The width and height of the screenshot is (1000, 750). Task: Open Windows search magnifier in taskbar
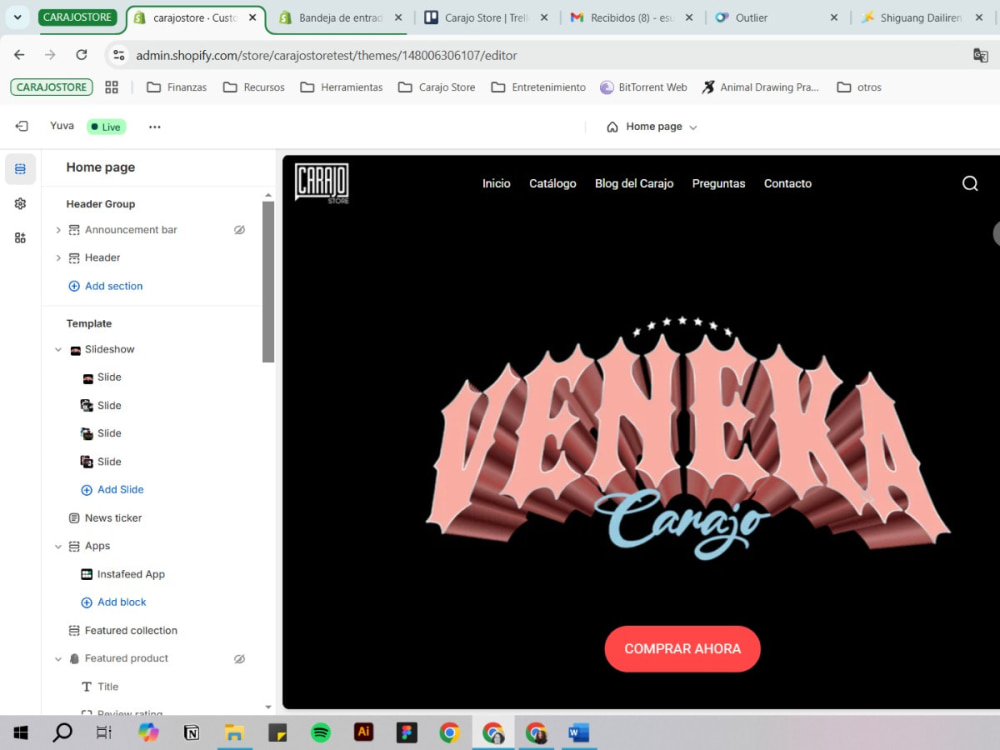pyautogui.click(x=62, y=732)
